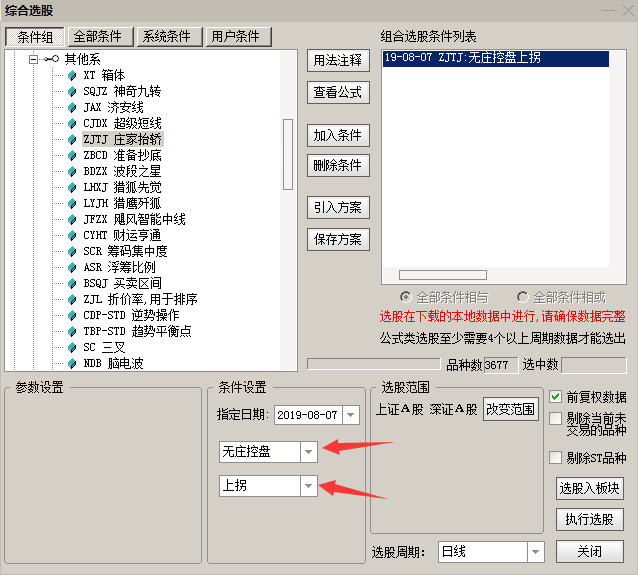Click the icon beside SC 三叉
Viewport: 638px width, 575px height.
(72, 348)
